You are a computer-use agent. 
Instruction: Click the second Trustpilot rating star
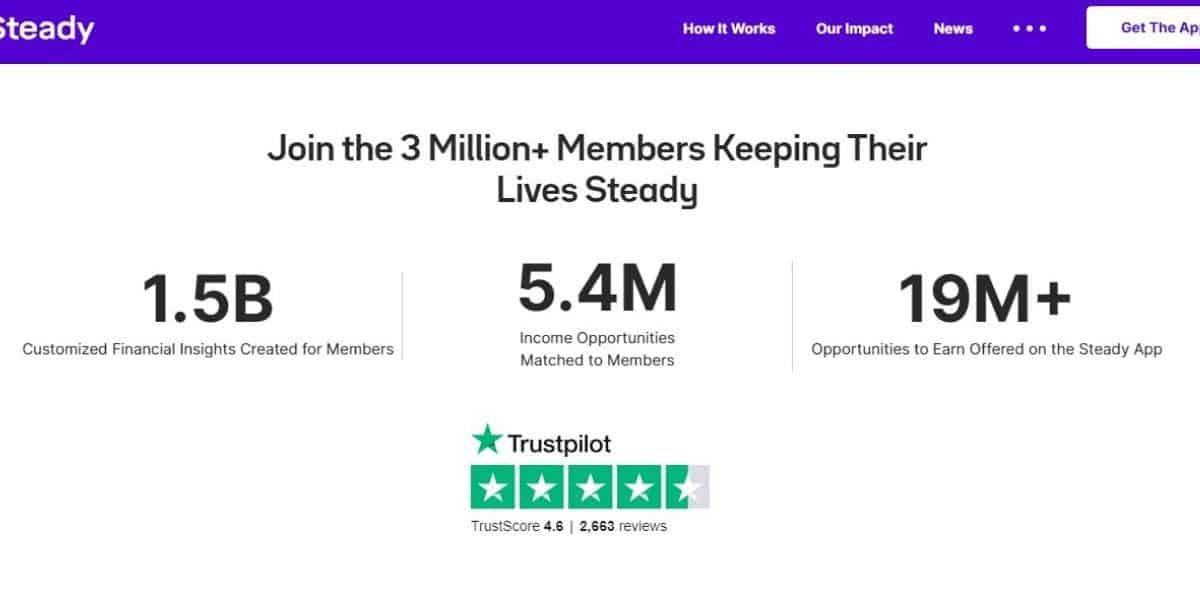tap(541, 488)
